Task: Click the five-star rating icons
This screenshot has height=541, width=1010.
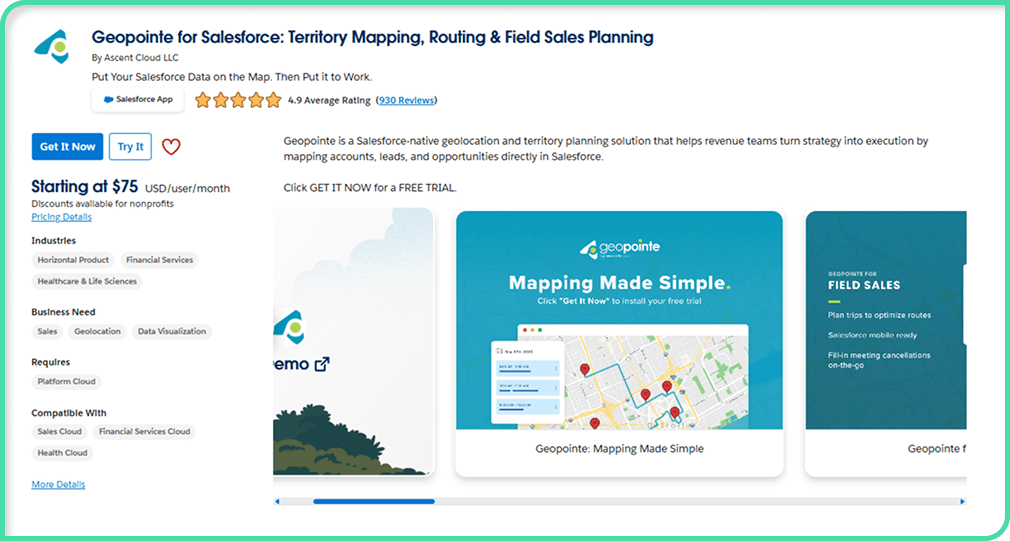Action: click(x=238, y=100)
